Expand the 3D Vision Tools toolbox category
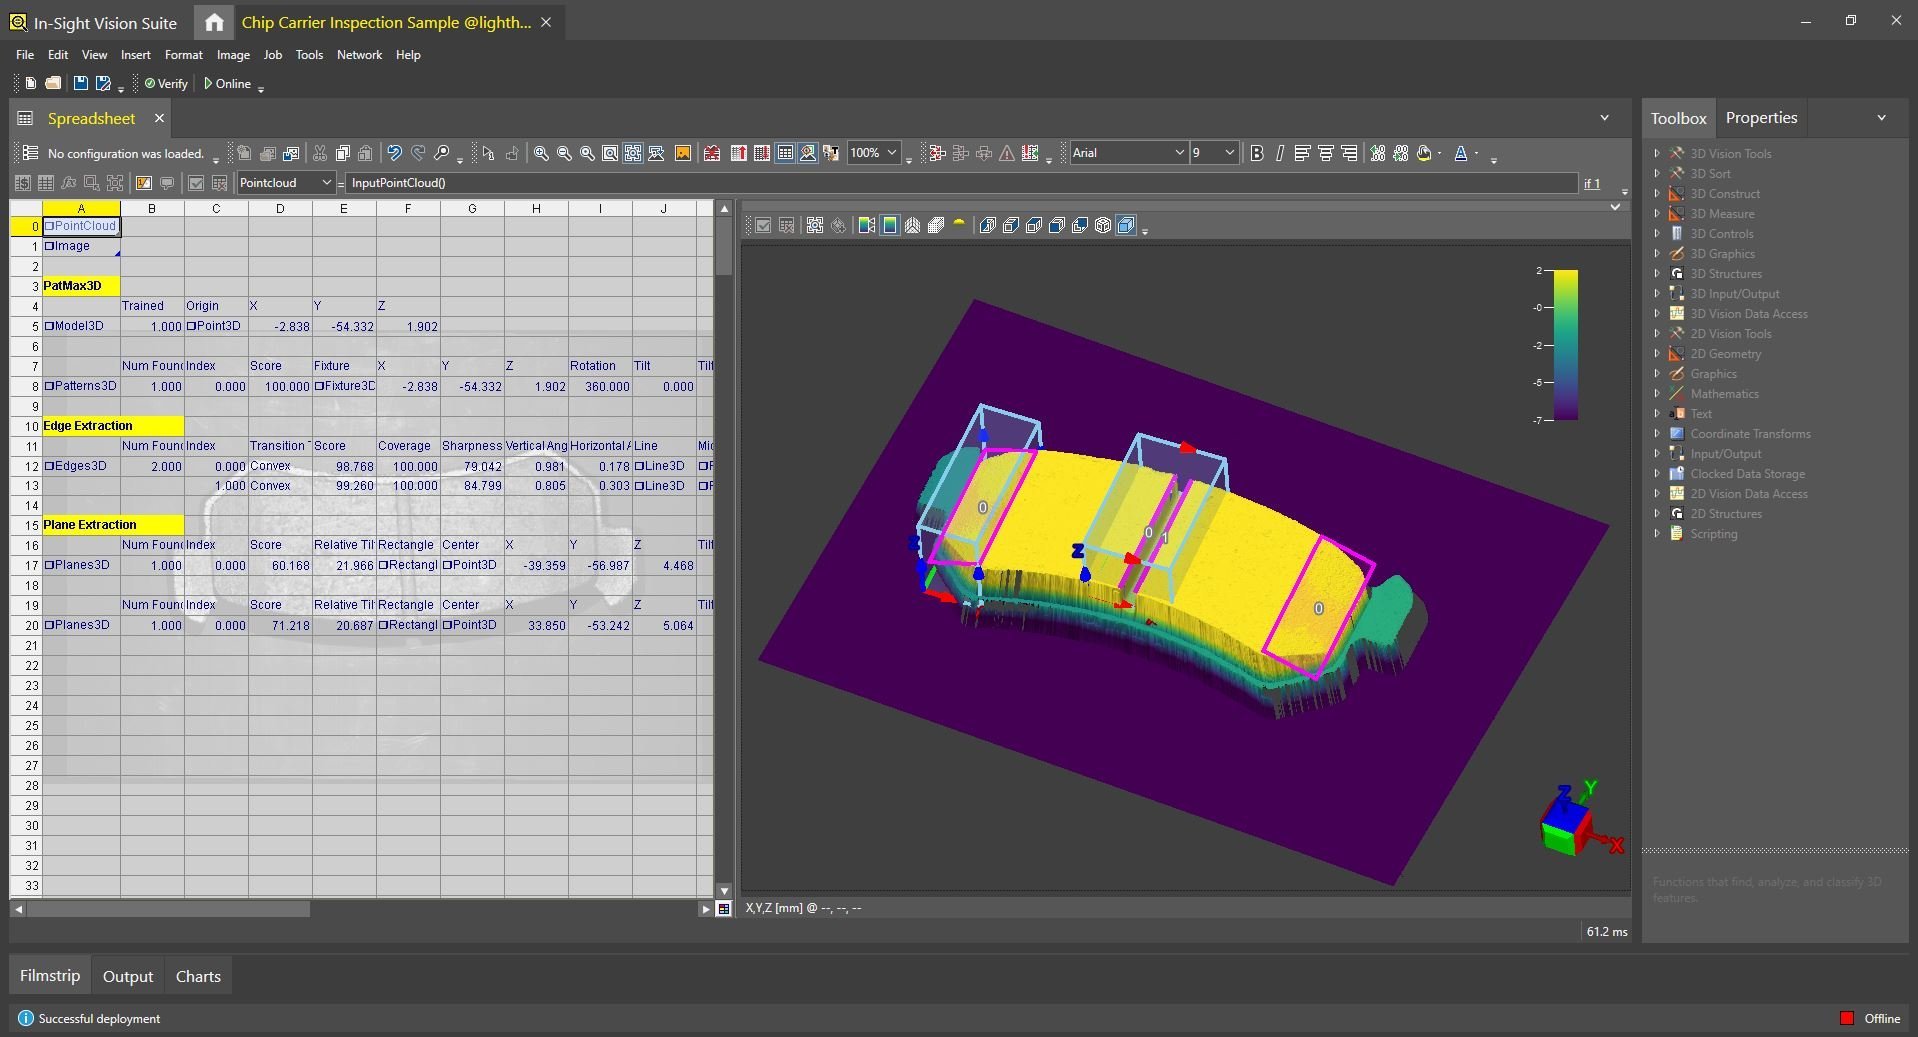Viewport: 1918px width, 1037px height. pos(1657,154)
